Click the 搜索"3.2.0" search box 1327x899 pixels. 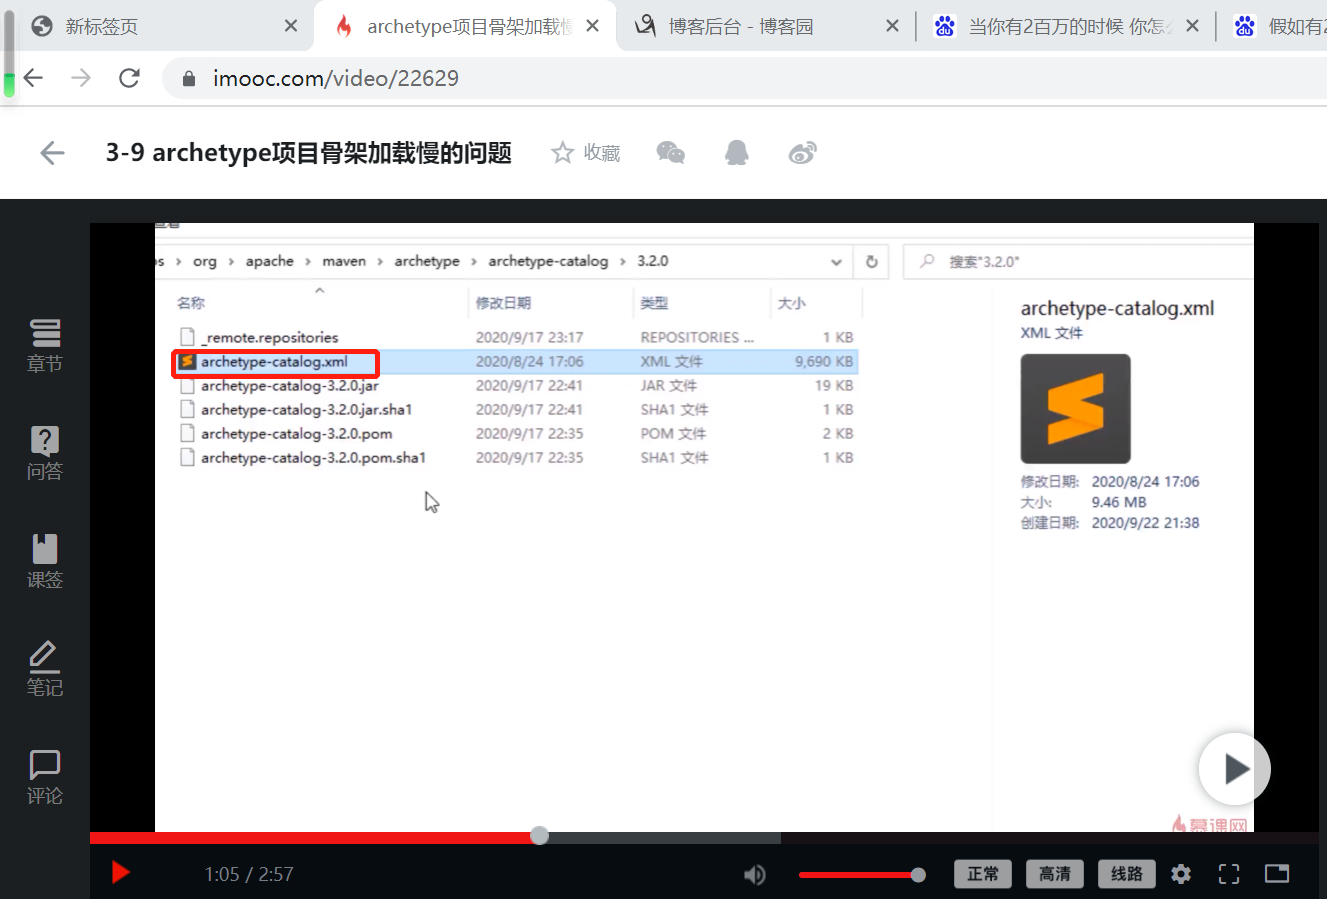1078,261
